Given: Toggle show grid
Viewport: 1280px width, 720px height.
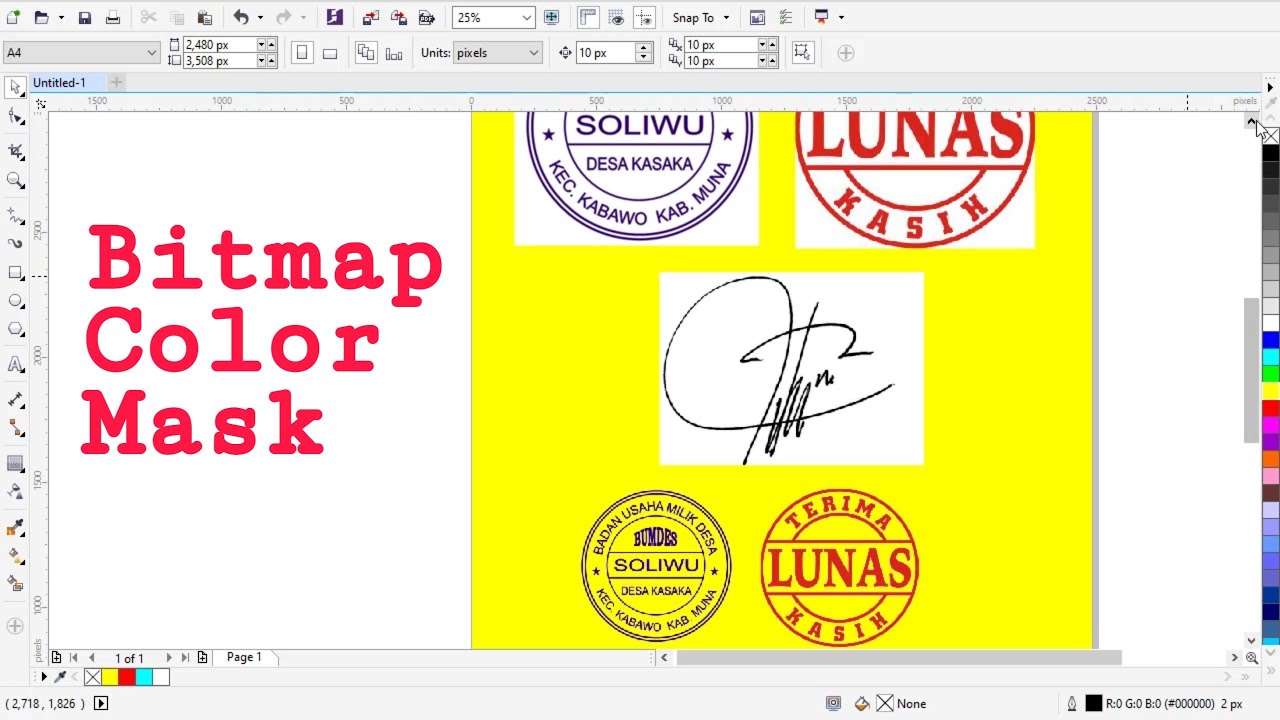Looking at the screenshot, I should pyautogui.click(x=616, y=17).
